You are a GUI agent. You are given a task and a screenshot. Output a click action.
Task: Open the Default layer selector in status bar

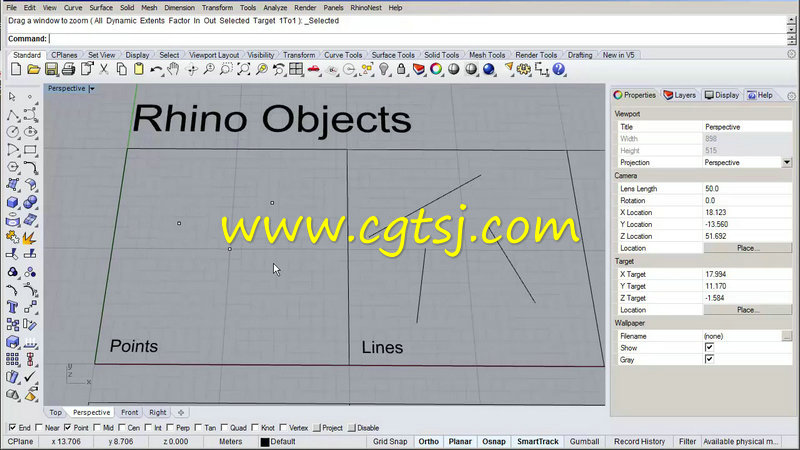283,441
